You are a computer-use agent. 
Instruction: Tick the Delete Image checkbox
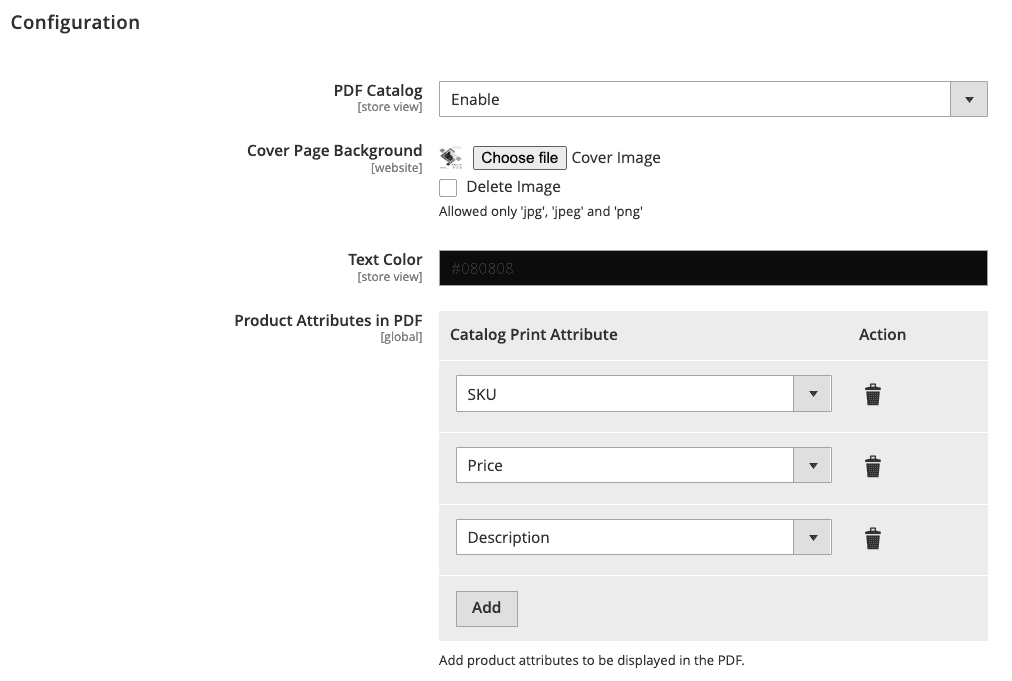[x=448, y=188]
